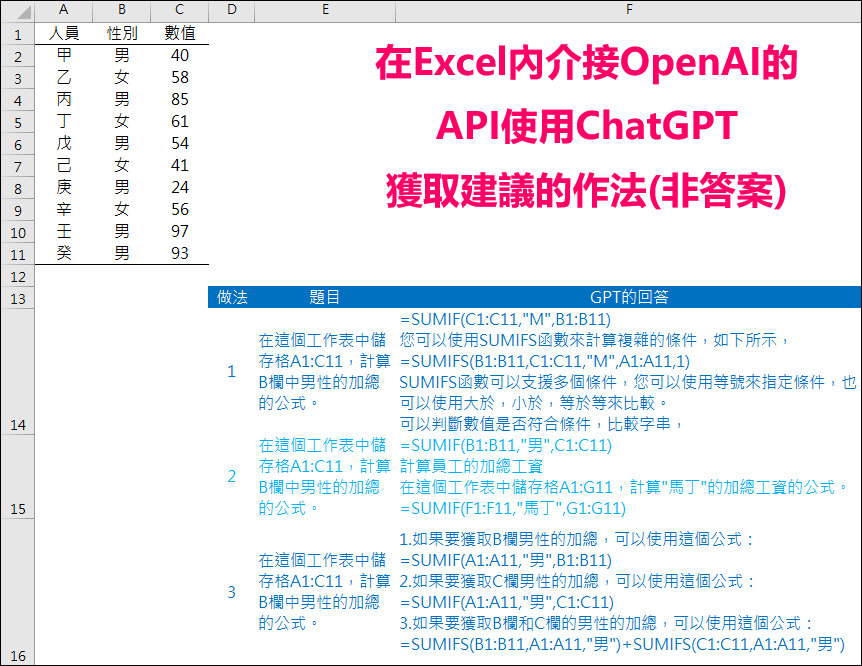Click GPT answer containing =SUMIFS(B1:B11,A1:A11
Screen dimensions: 862x666
[628, 592]
